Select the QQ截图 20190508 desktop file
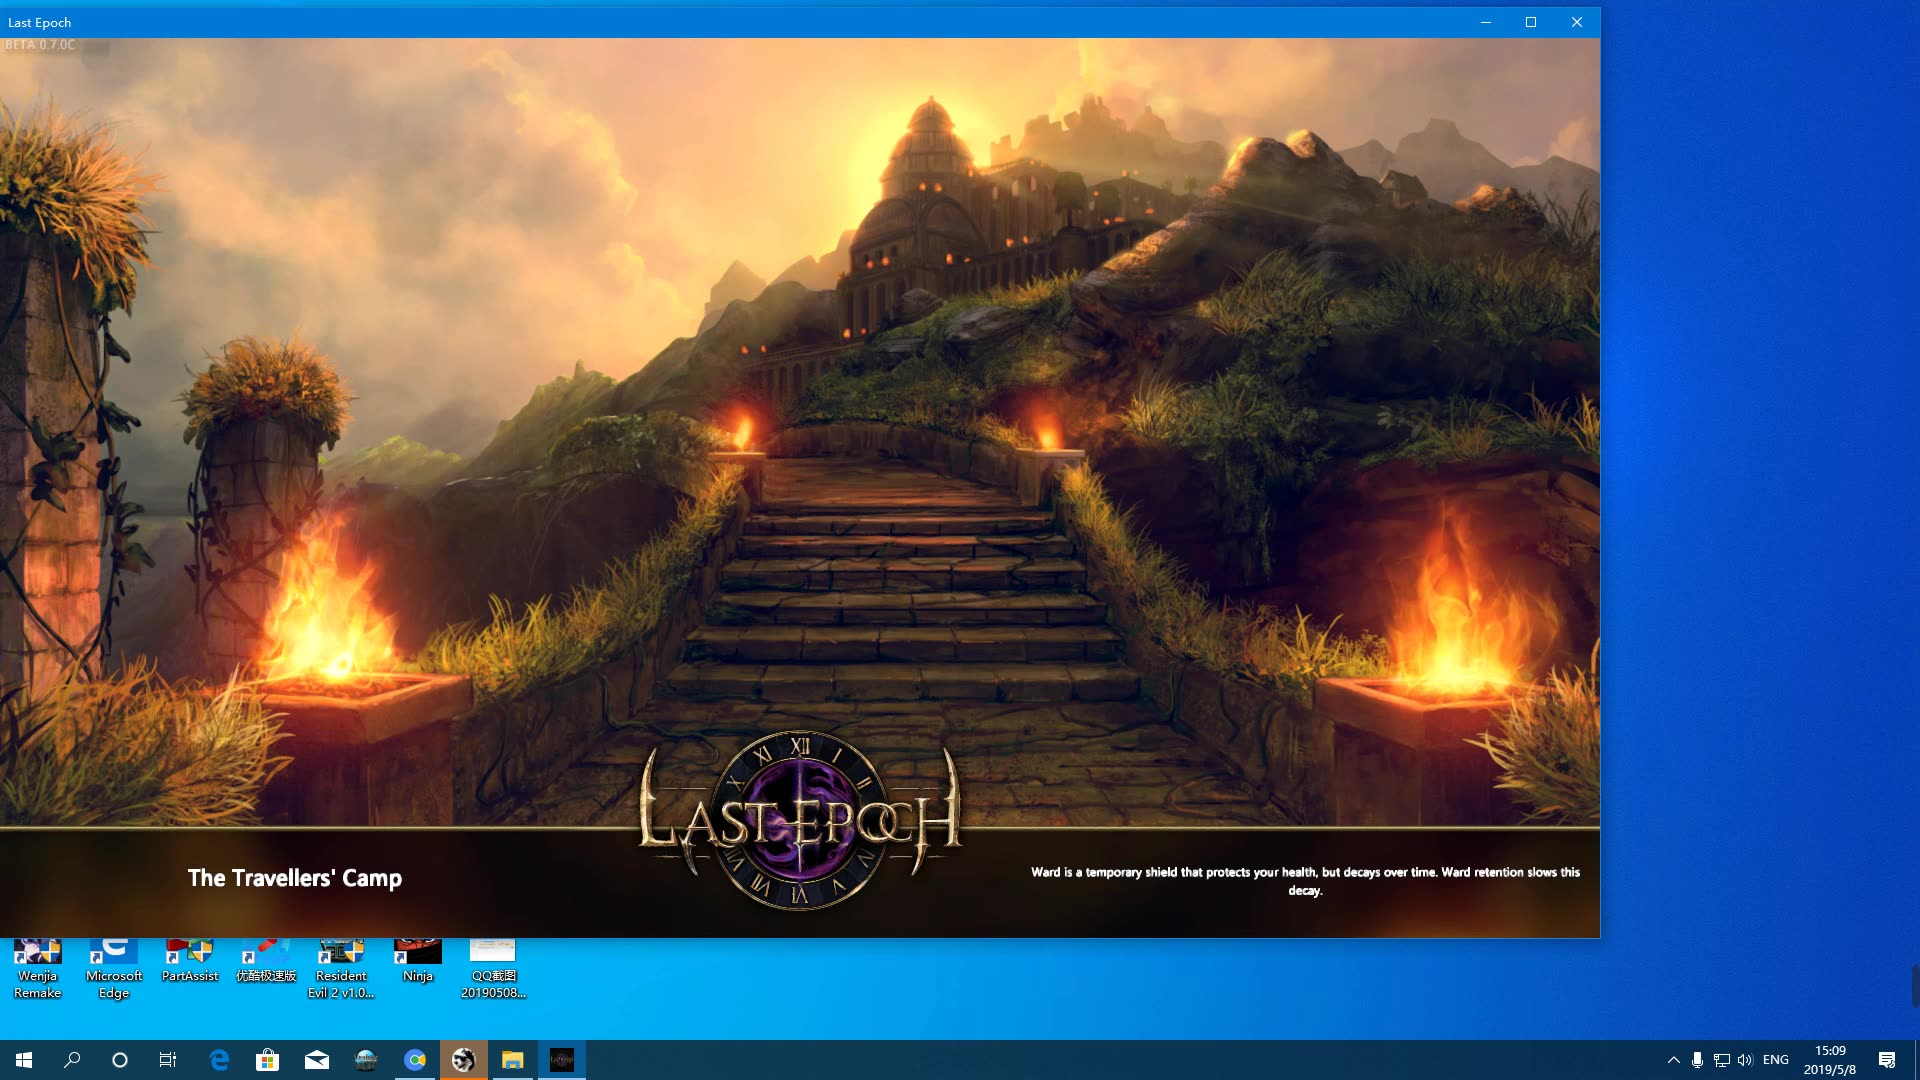 click(493, 970)
